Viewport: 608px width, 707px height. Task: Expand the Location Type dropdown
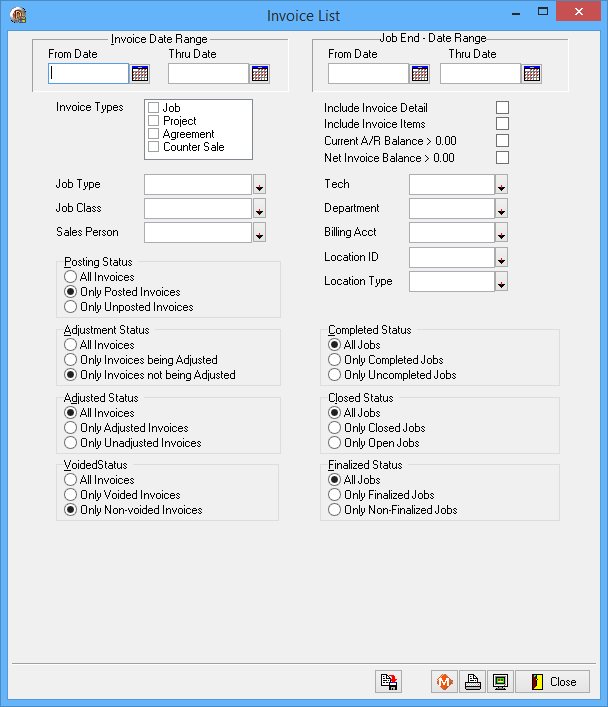[502, 283]
